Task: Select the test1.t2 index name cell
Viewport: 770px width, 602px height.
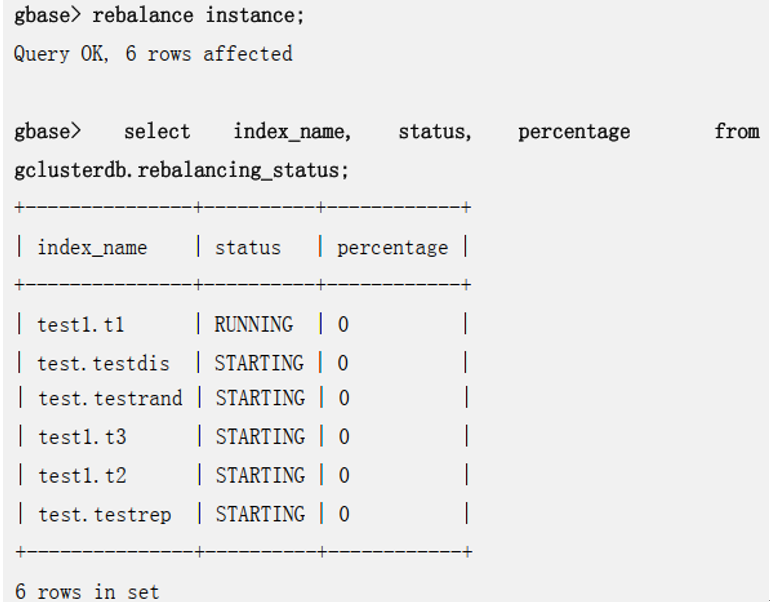Action: point(82,476)
